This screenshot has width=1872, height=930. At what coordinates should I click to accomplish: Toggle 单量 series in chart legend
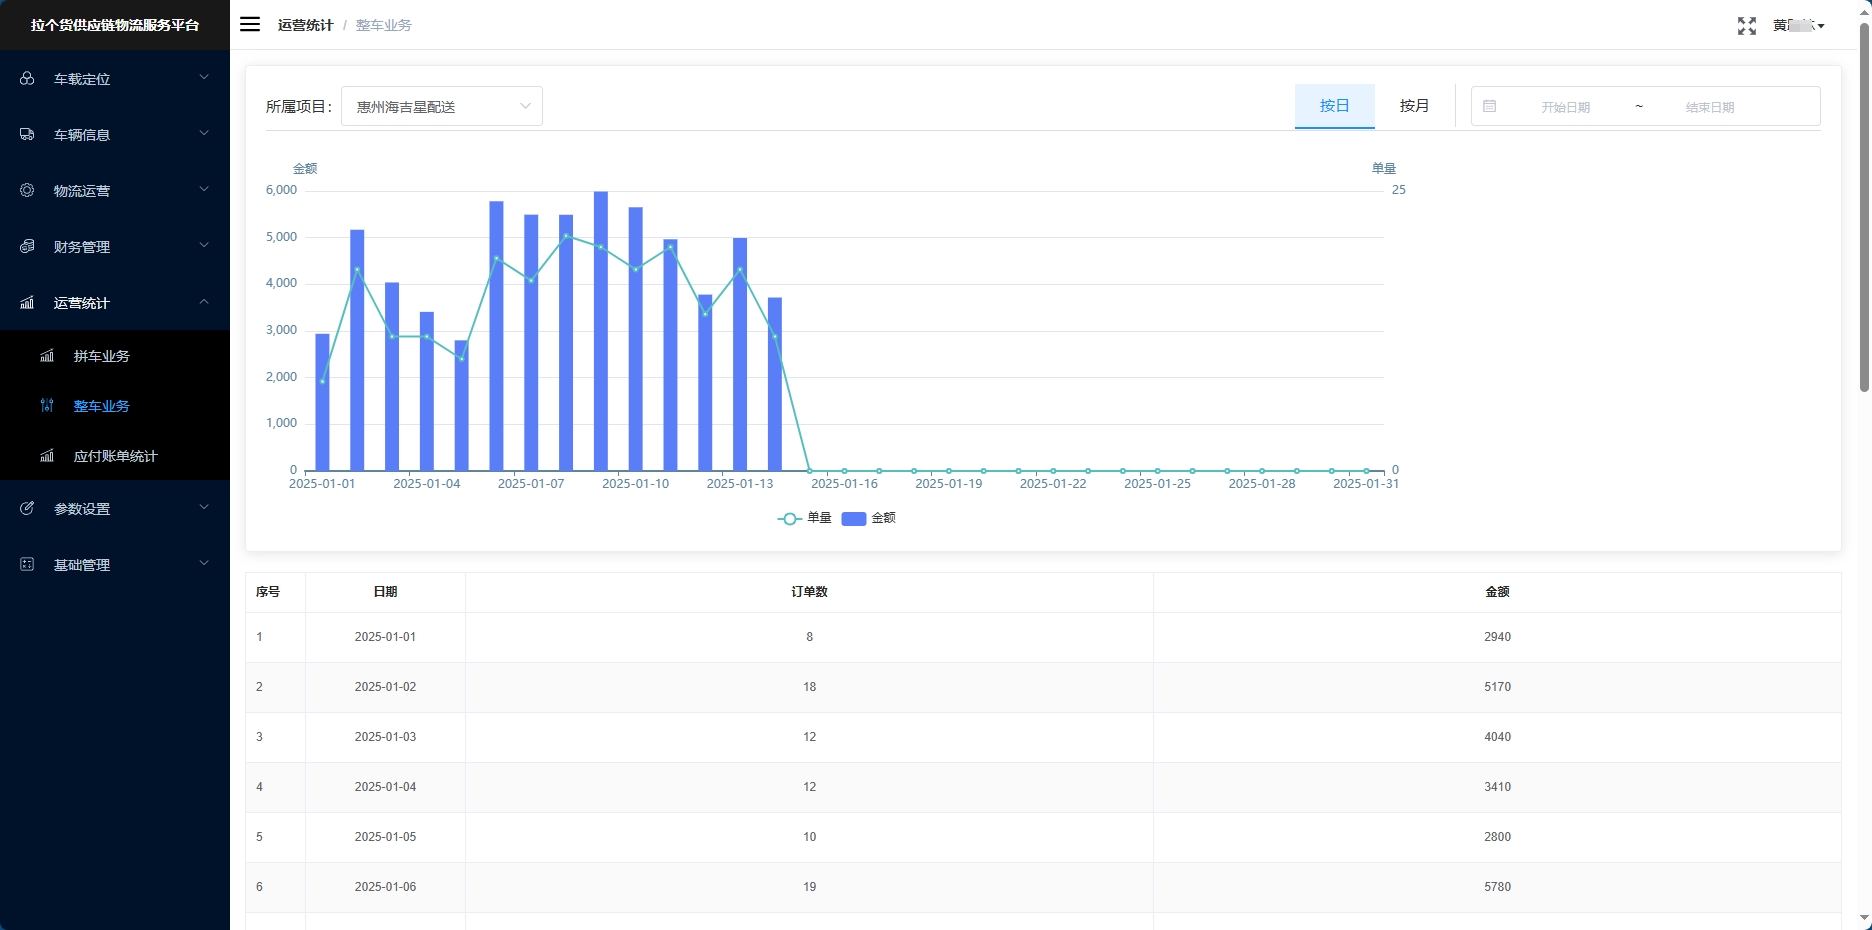(x=805, y=518)
